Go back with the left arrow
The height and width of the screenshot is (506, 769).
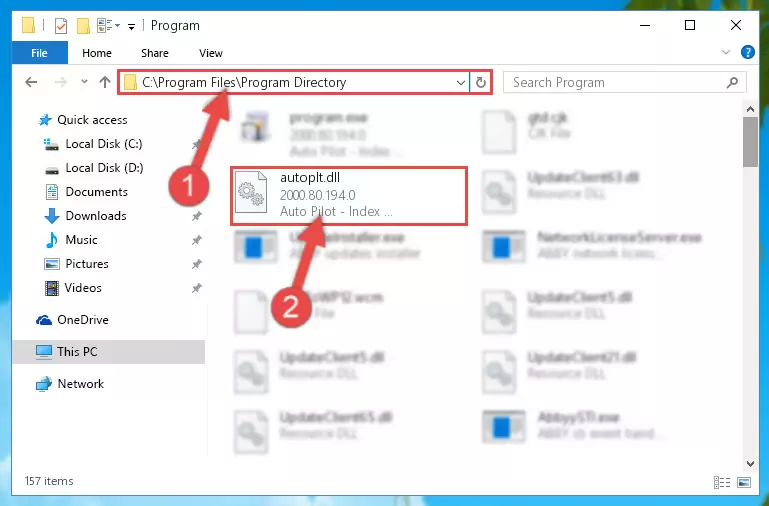tap(31, 82)
